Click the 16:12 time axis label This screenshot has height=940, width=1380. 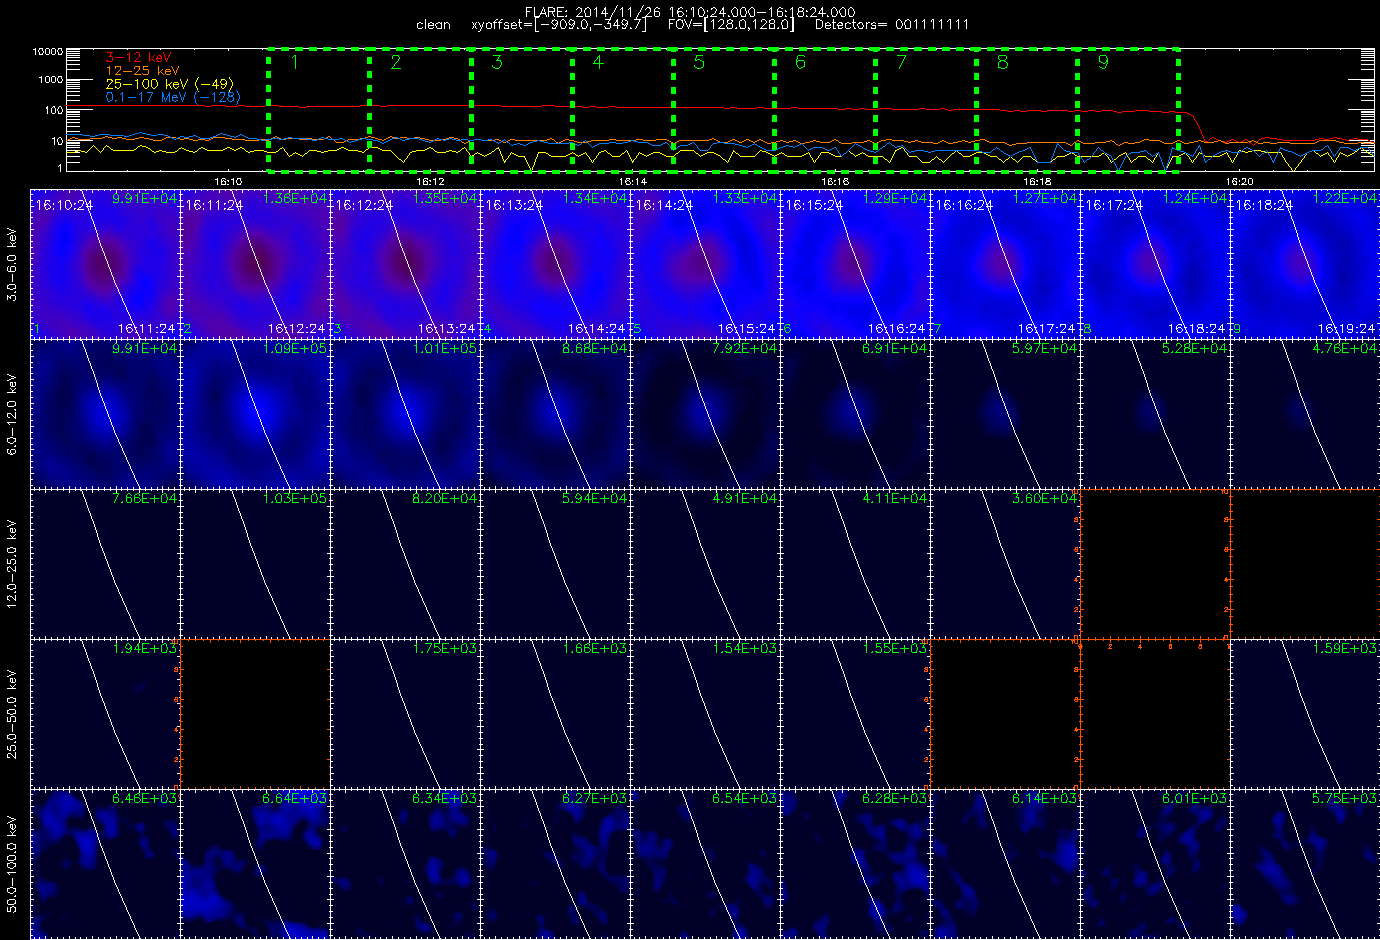click(430, 181)
